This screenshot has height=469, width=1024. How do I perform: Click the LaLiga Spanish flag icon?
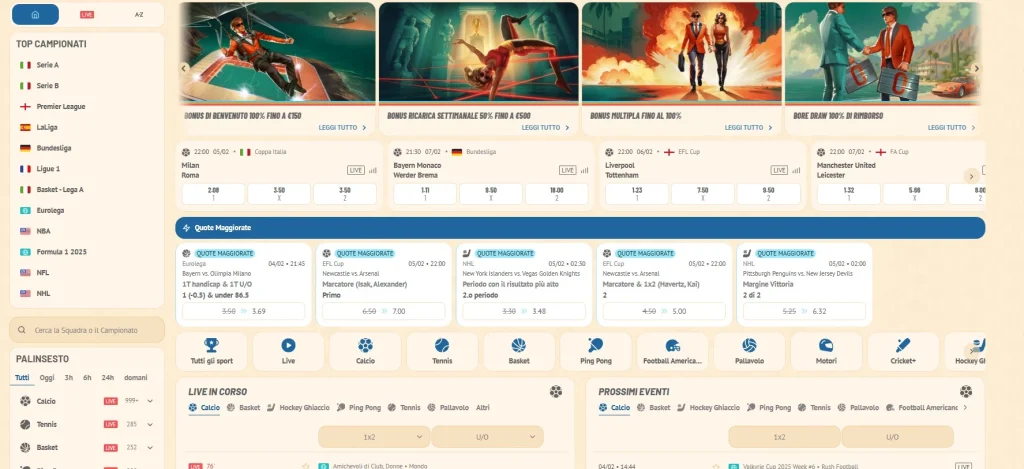click(x=25, y=127)
